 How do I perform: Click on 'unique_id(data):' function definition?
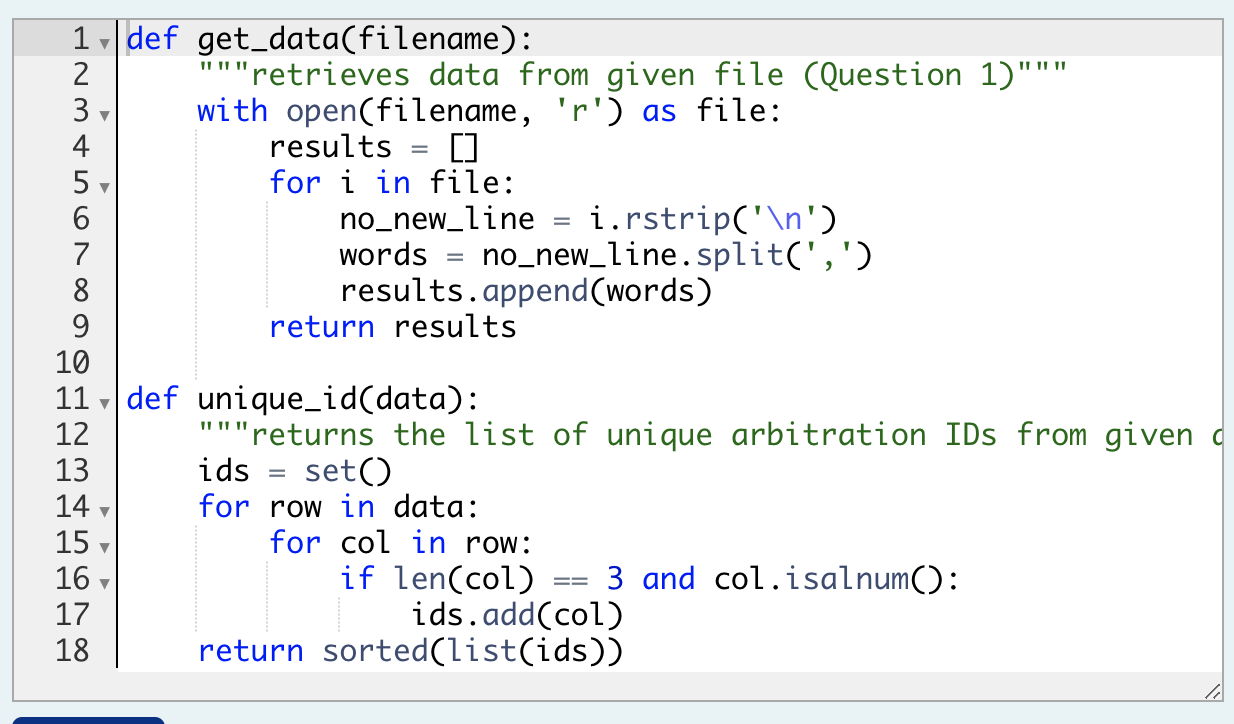point(339,400)
